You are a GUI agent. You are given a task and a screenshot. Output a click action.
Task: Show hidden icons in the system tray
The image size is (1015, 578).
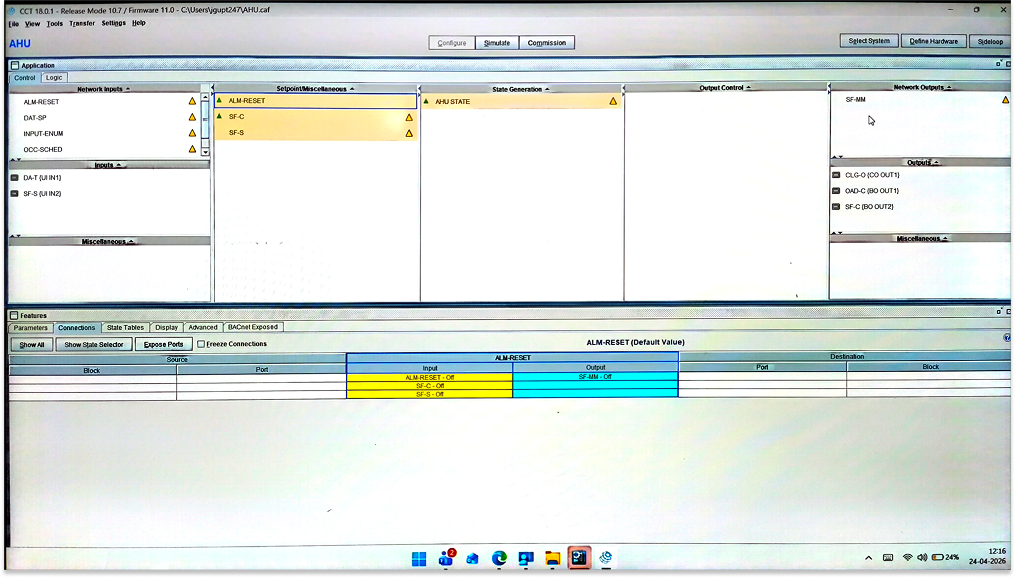point(869,558)
